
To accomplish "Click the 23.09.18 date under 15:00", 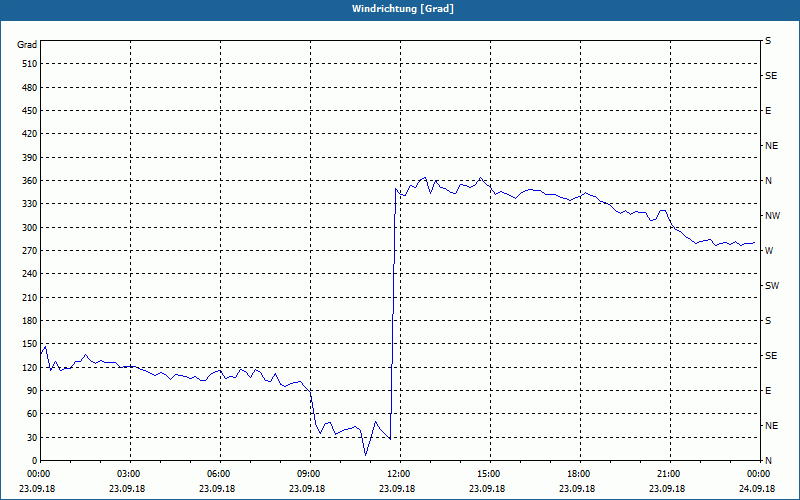I will [x=487, y=489].
